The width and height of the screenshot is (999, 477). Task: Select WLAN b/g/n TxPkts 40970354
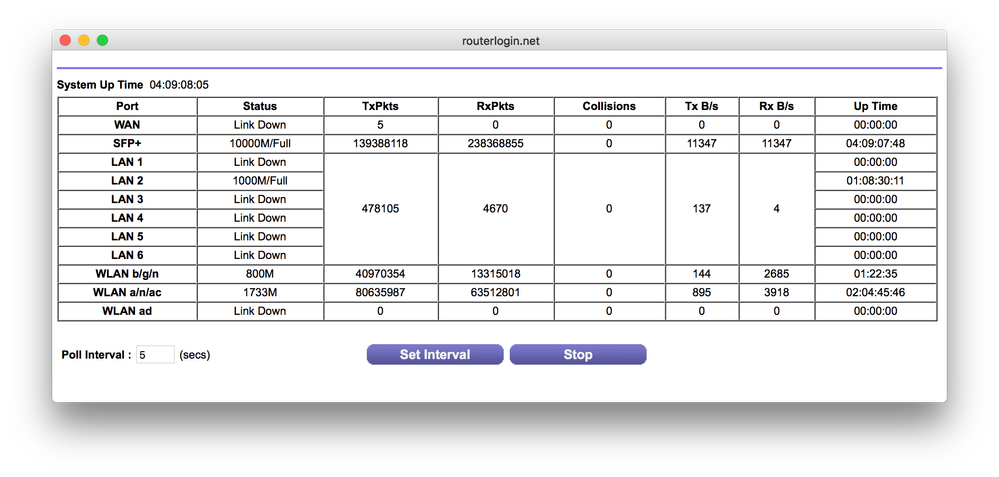(380, 274)
